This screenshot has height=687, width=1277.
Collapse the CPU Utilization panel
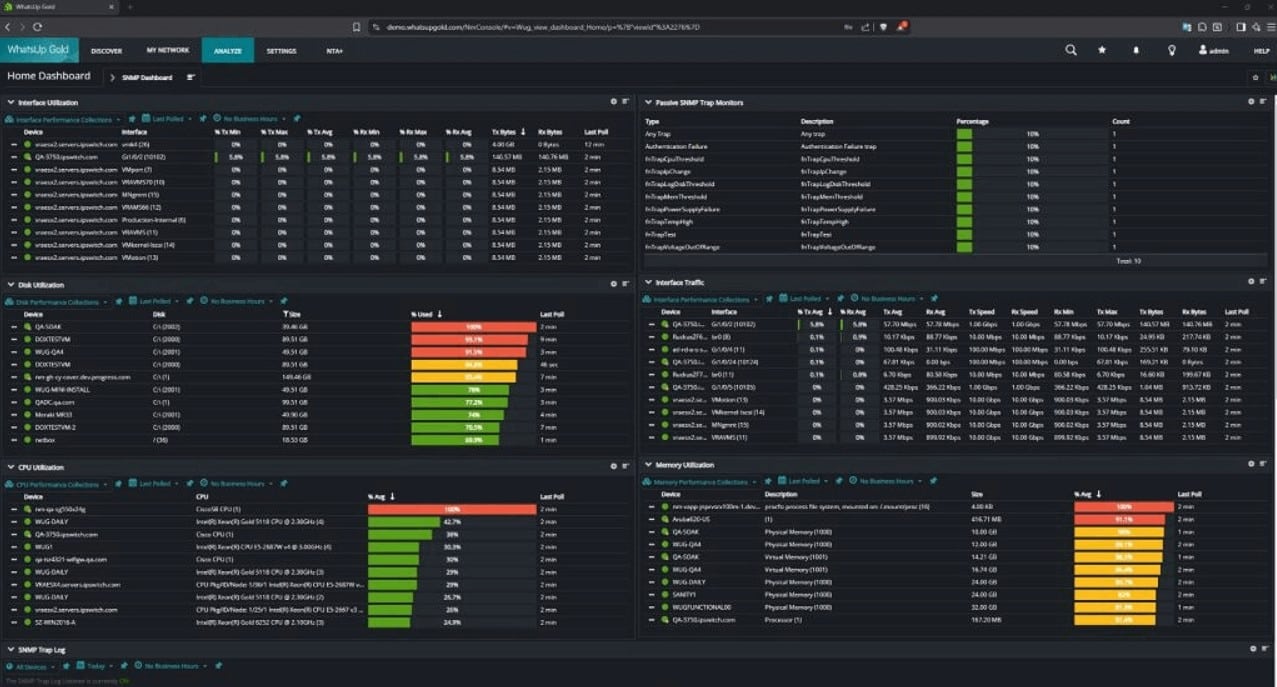click(10, 467)
